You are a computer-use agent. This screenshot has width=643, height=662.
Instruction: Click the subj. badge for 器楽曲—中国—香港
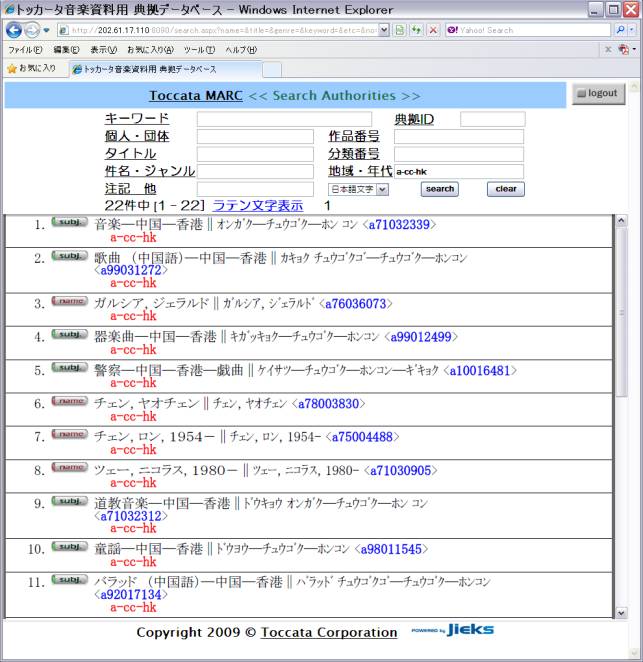[70, 334]
